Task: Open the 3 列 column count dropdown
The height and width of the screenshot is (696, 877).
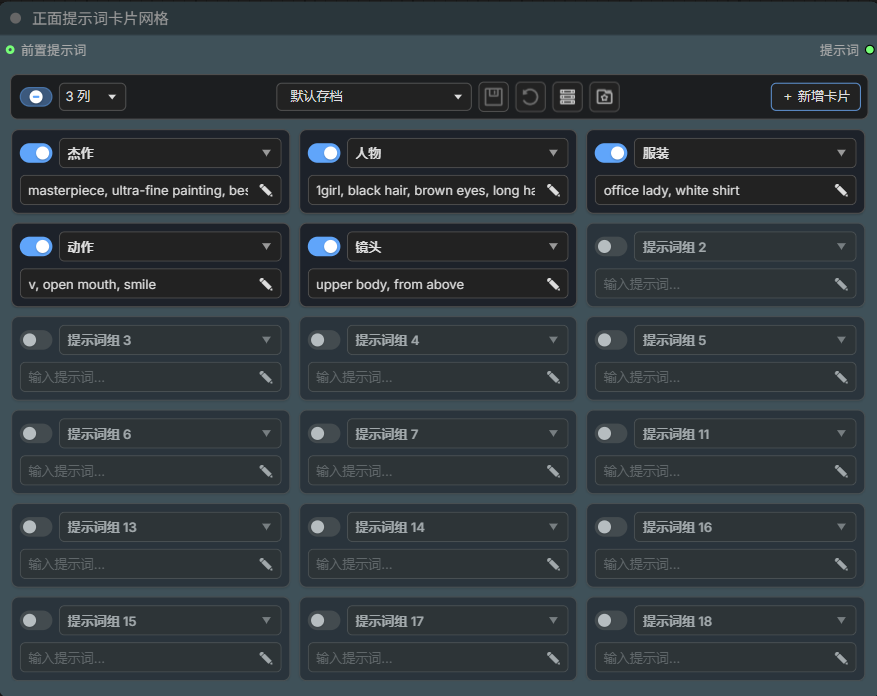Action: [92, 97]
